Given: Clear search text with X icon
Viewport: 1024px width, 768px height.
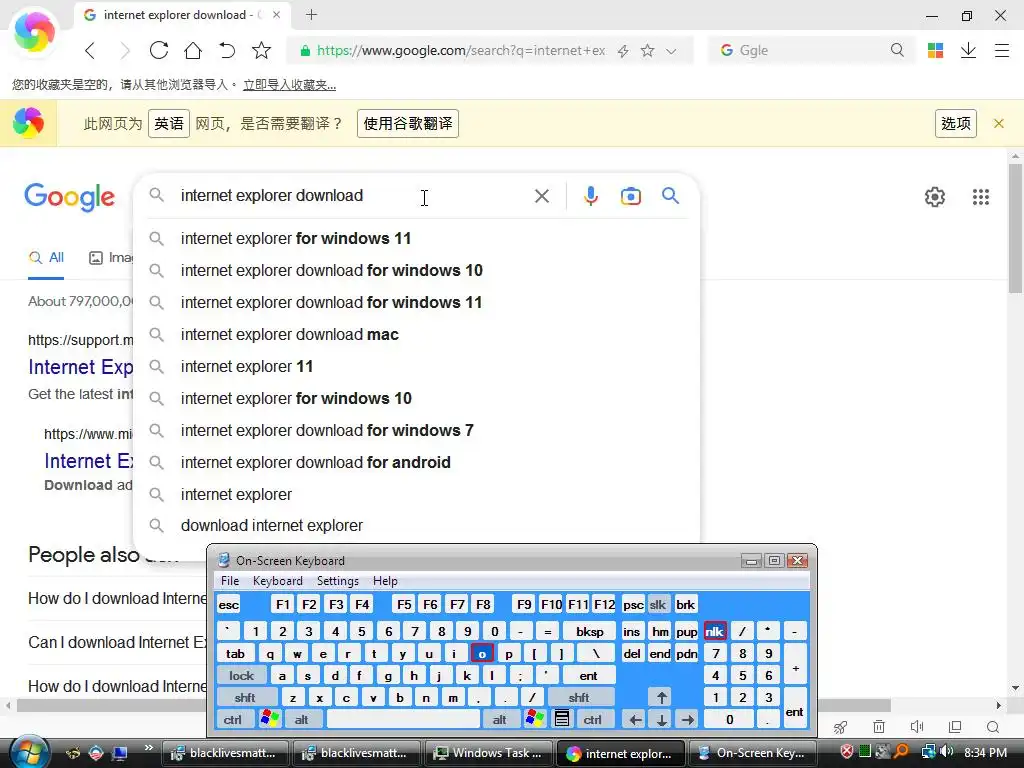Looking at the screenshot, I should pos(541,196).
